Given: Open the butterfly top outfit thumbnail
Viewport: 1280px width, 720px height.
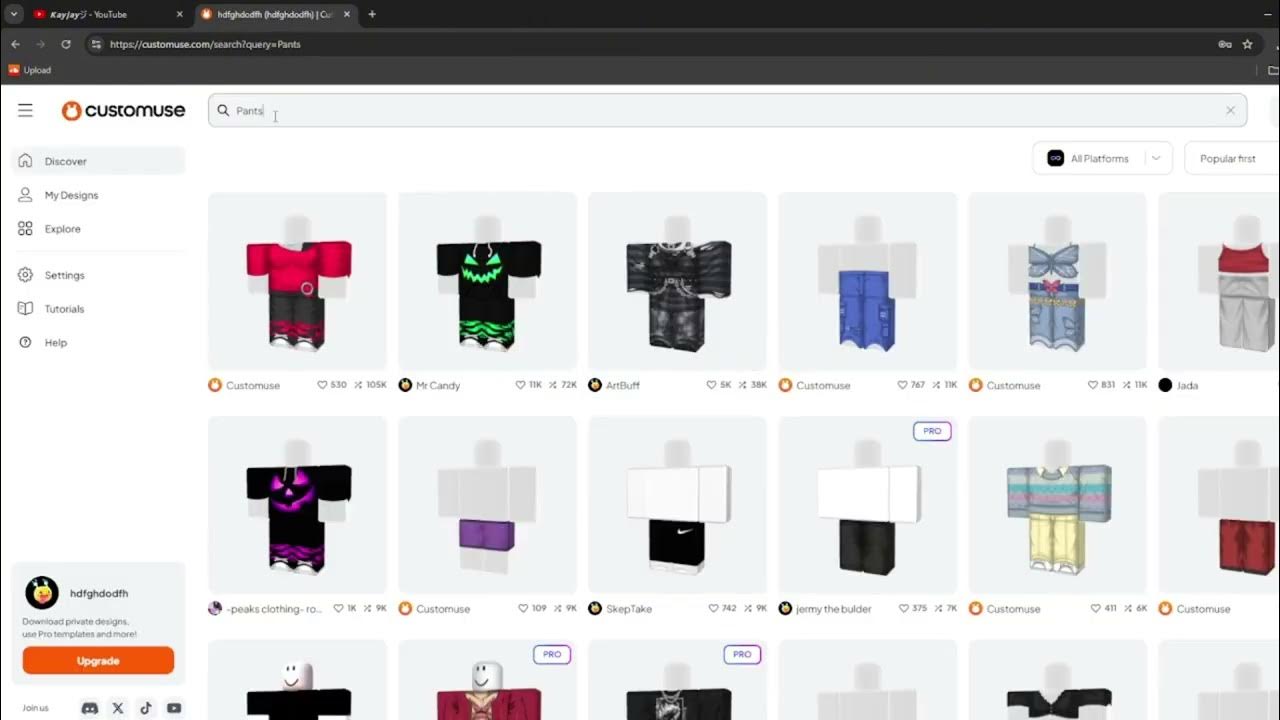Looking at the screenshot, I should tap(1057, 282).
